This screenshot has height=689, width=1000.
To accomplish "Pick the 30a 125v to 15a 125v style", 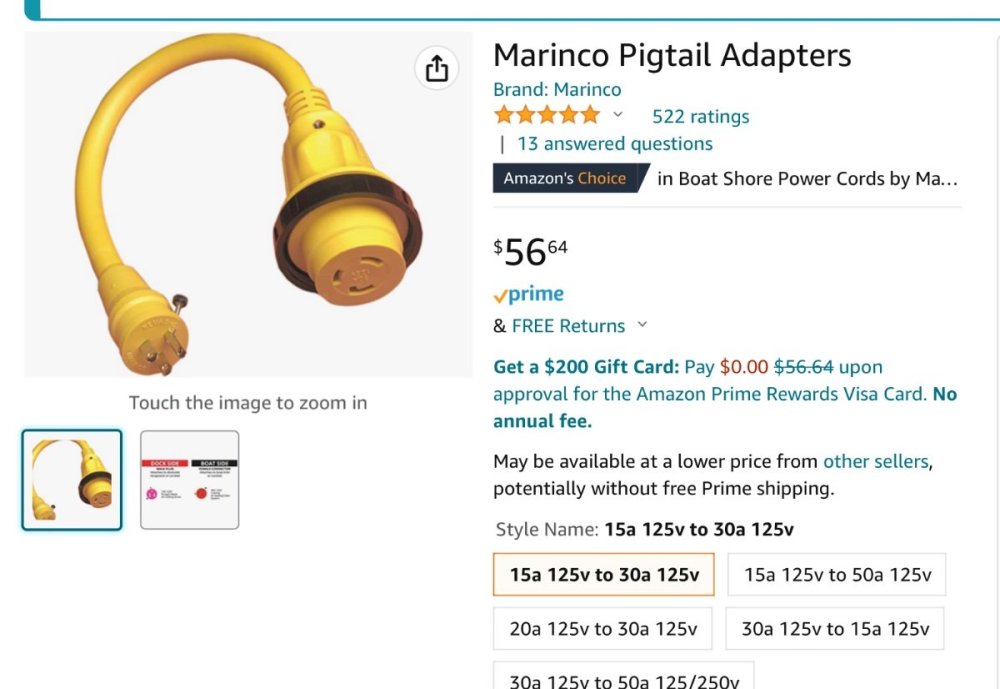I will (x=834, y=628).
